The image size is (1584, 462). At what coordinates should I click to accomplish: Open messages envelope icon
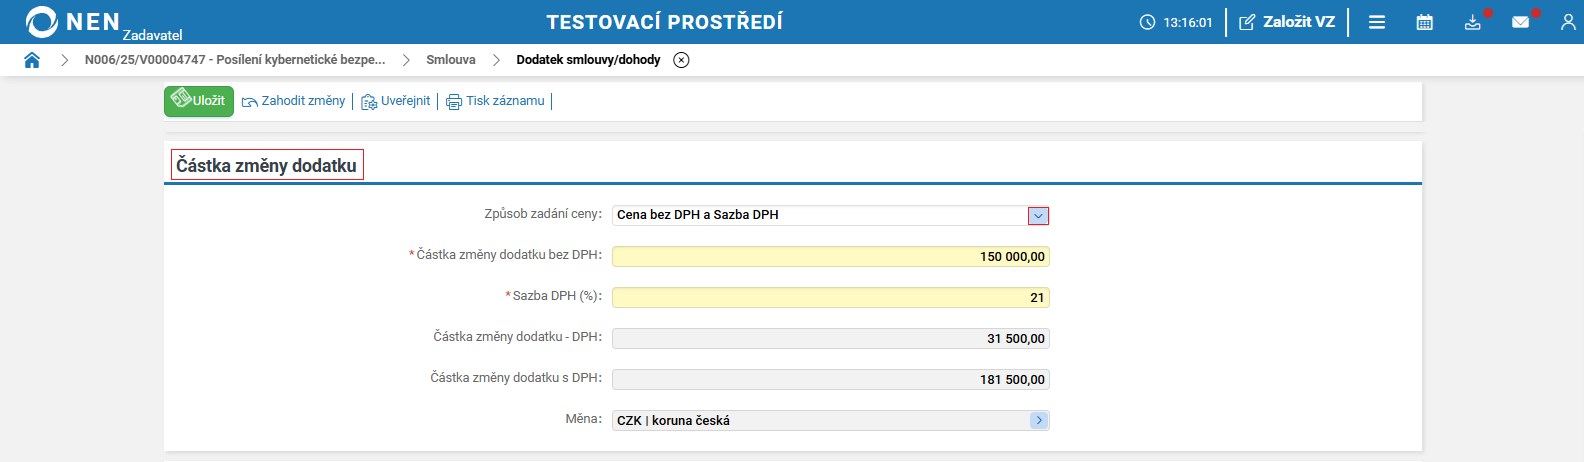click(1521, 22)
